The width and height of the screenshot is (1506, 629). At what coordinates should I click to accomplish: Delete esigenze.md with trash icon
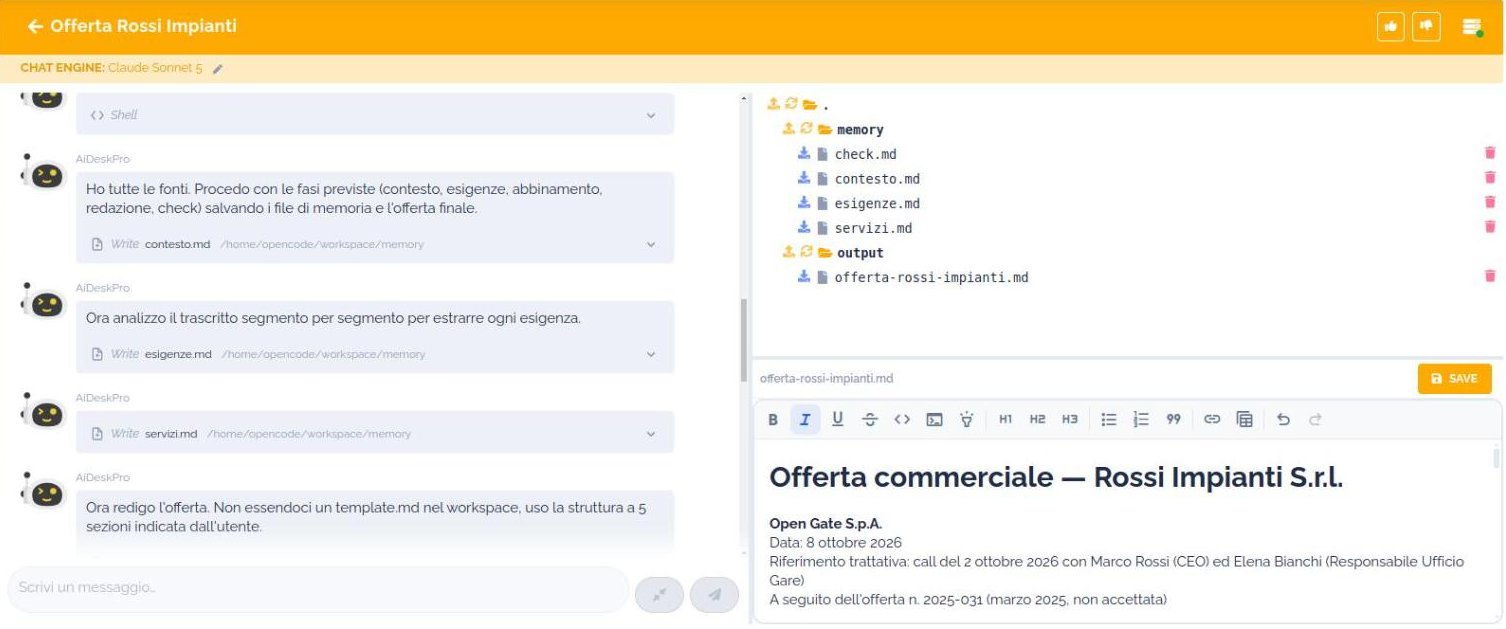pyautogui.click(x=1490, y=202)
